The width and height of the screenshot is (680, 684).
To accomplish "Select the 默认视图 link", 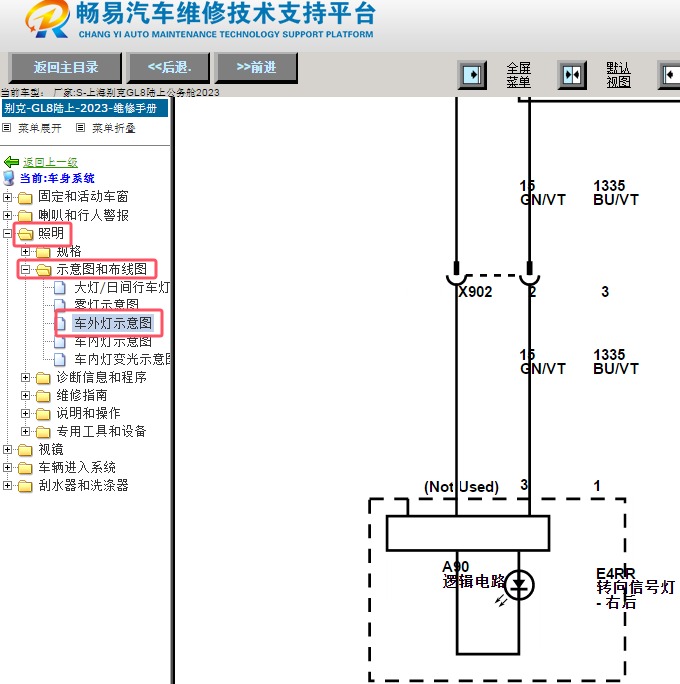I will coord(618,75).
